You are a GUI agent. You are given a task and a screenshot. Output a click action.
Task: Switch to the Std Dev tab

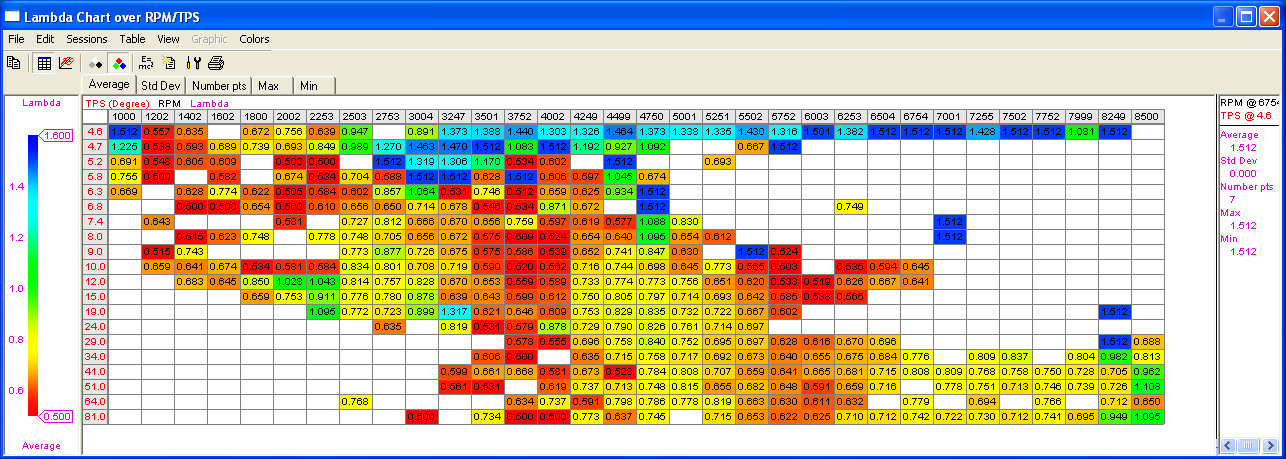160,85
